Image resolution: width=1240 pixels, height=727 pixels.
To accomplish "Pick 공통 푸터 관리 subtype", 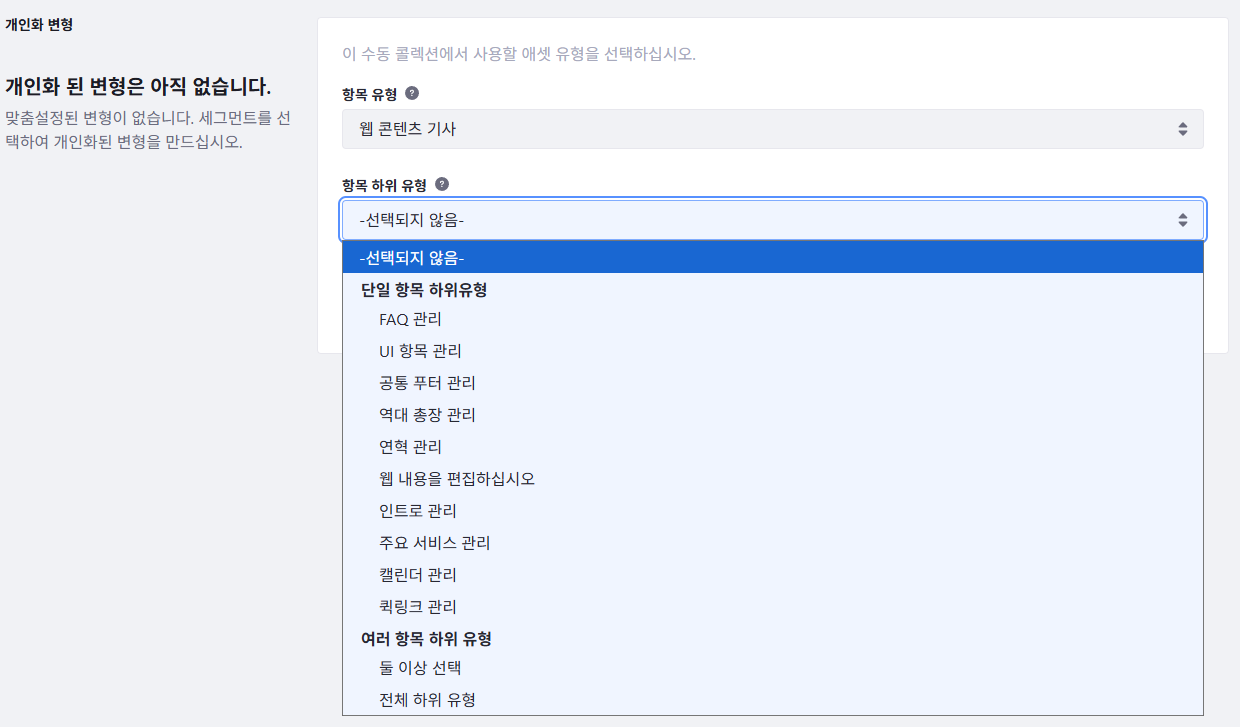I will [x=427, y=383].
